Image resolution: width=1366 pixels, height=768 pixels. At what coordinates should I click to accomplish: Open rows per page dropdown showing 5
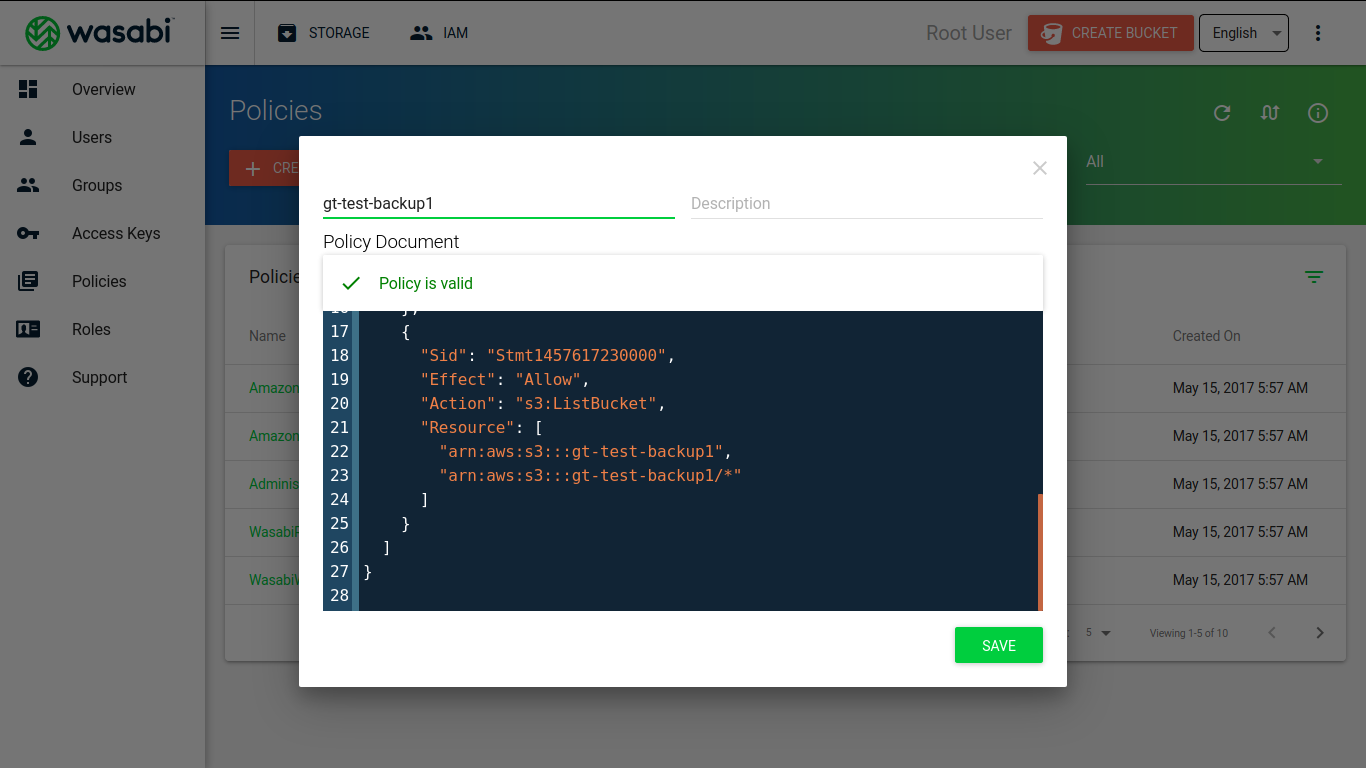[x=1099, y=633]
